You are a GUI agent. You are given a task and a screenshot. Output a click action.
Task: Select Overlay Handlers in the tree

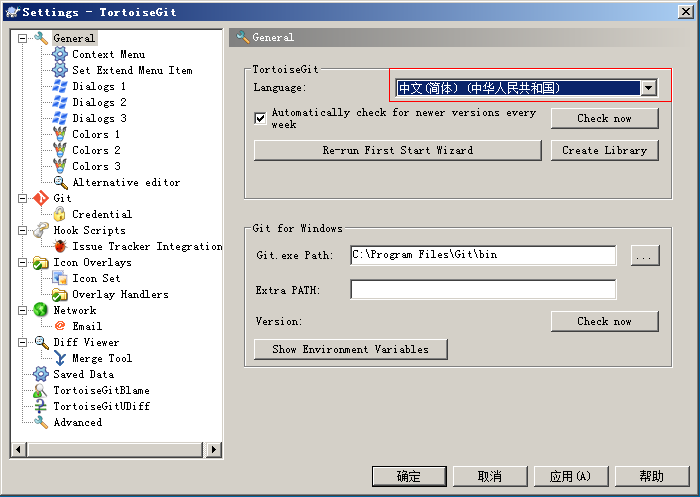coord(120,294)
